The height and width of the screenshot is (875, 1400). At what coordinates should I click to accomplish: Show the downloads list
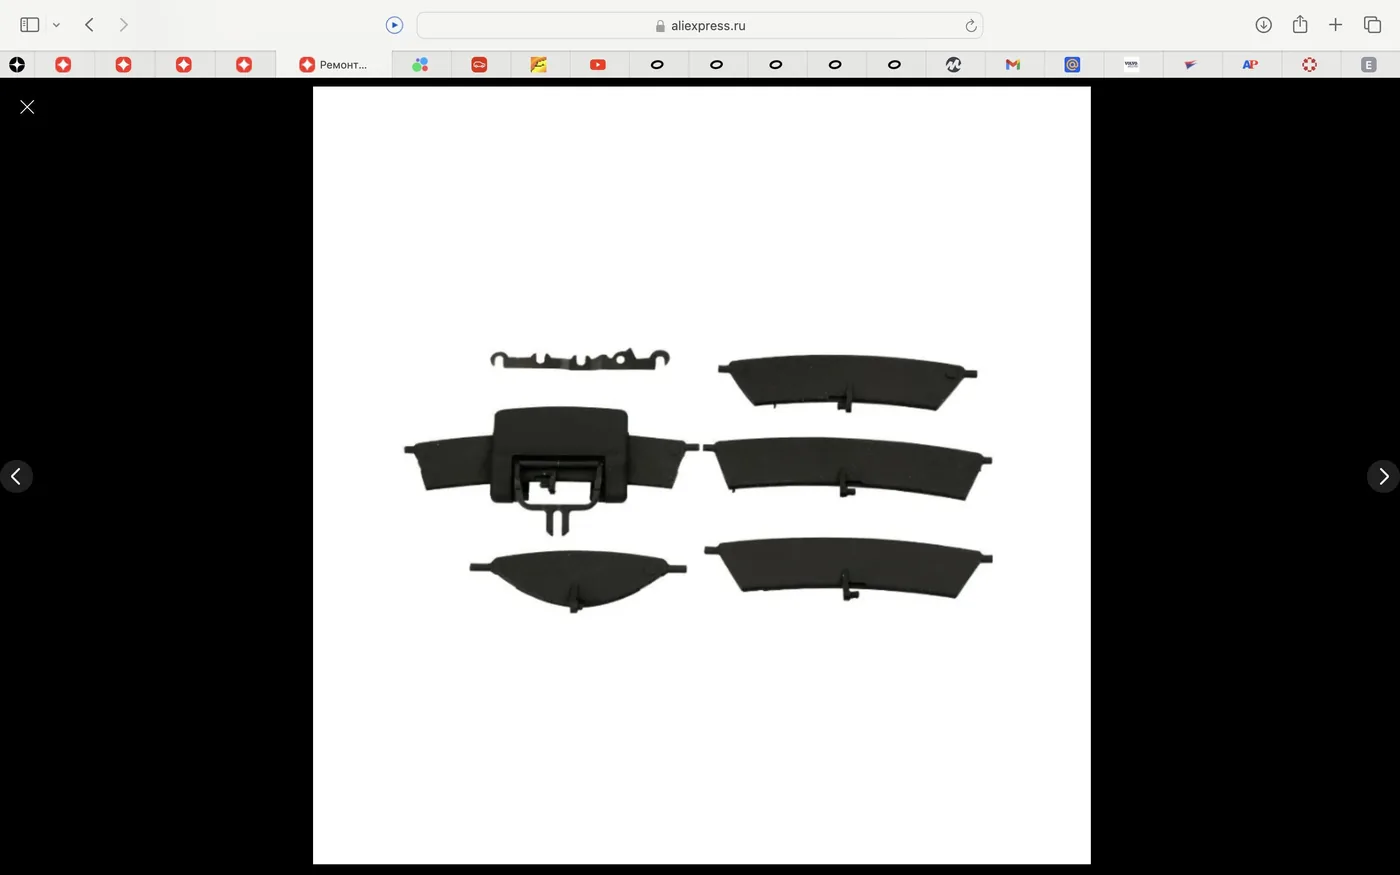point(1264,25)
